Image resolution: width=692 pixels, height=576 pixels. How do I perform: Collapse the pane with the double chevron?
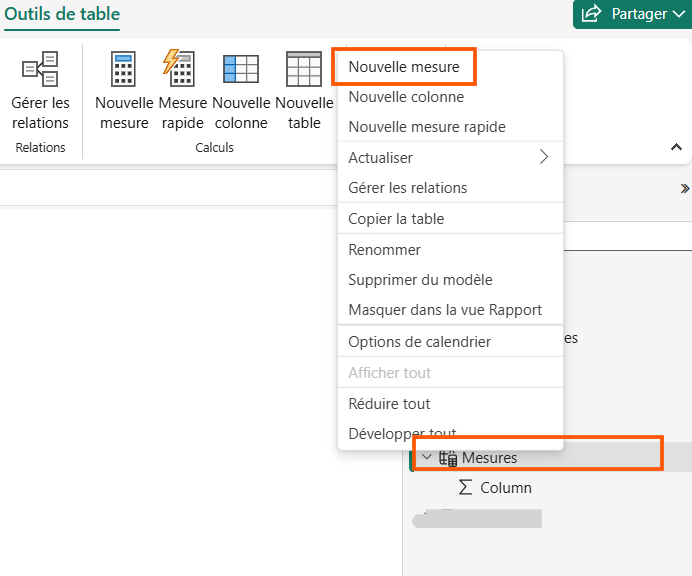click(684, 189)
